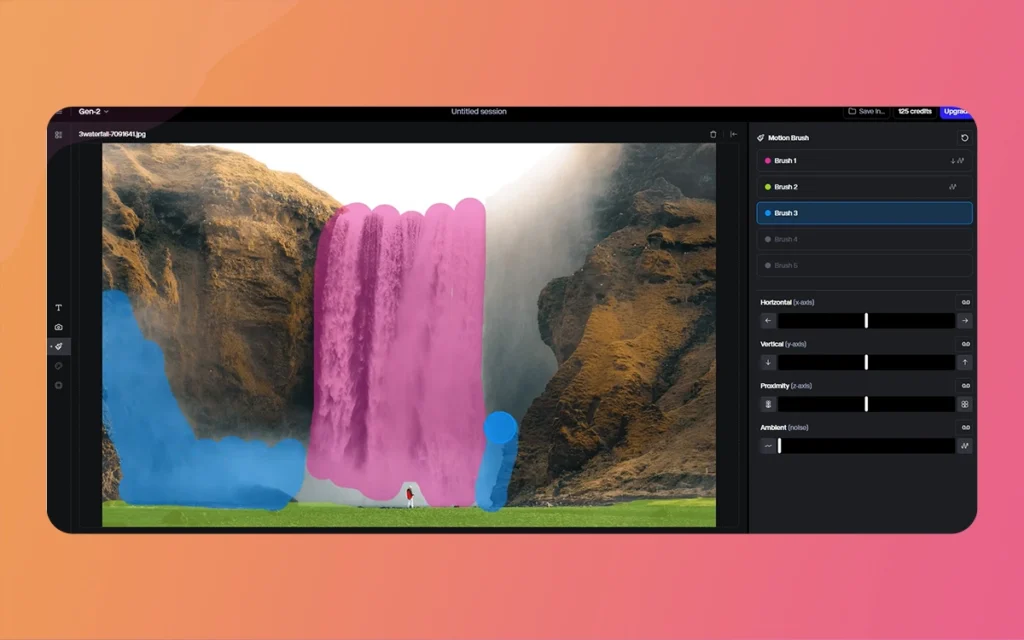The image size is (1024, 640).
Task: Select the eraser icon below the brush tool
Action: (x=59, y=365)
